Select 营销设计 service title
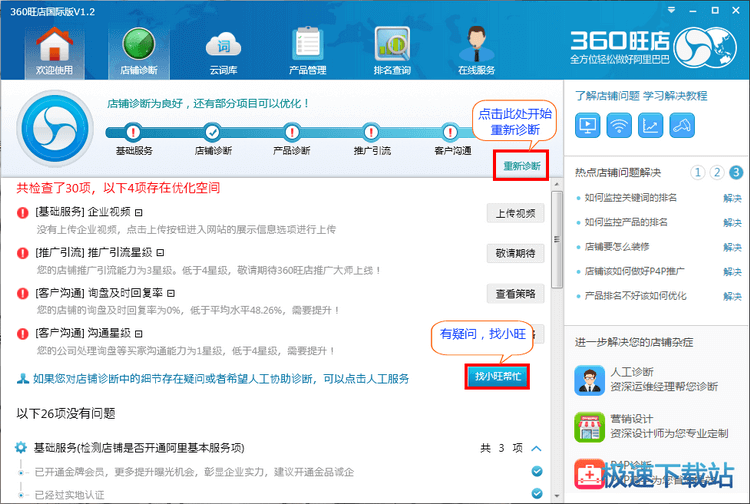 [632, 419]
